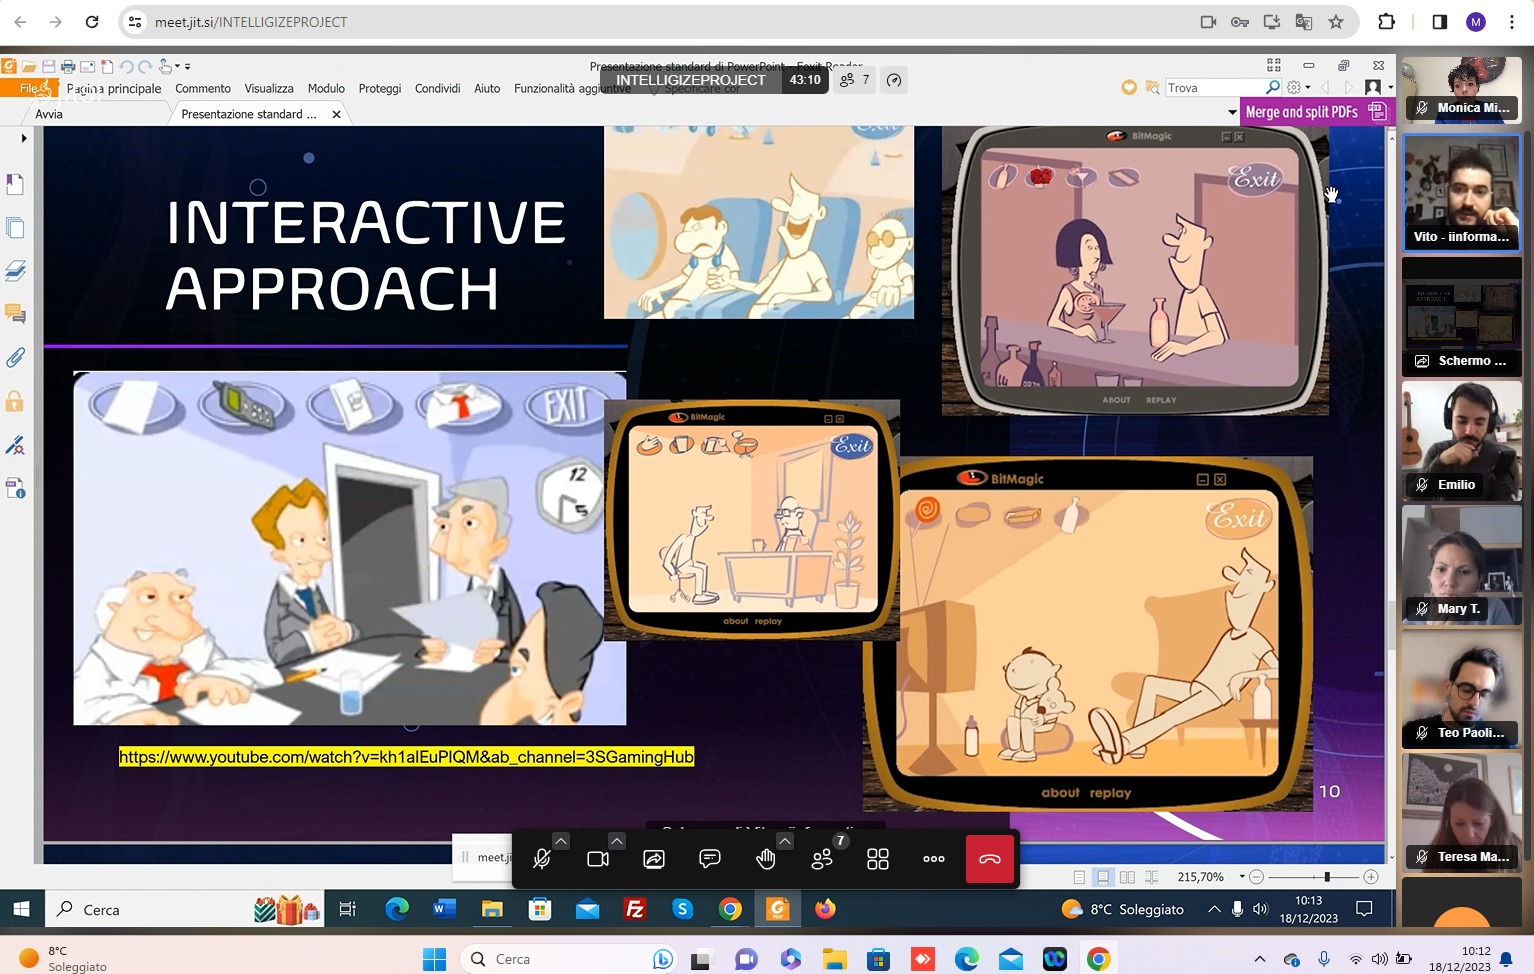1534x974 pixels.
Task: Click the Foxit search magnifier icon
Action: pyautogui.click(x=1272, y=88)
